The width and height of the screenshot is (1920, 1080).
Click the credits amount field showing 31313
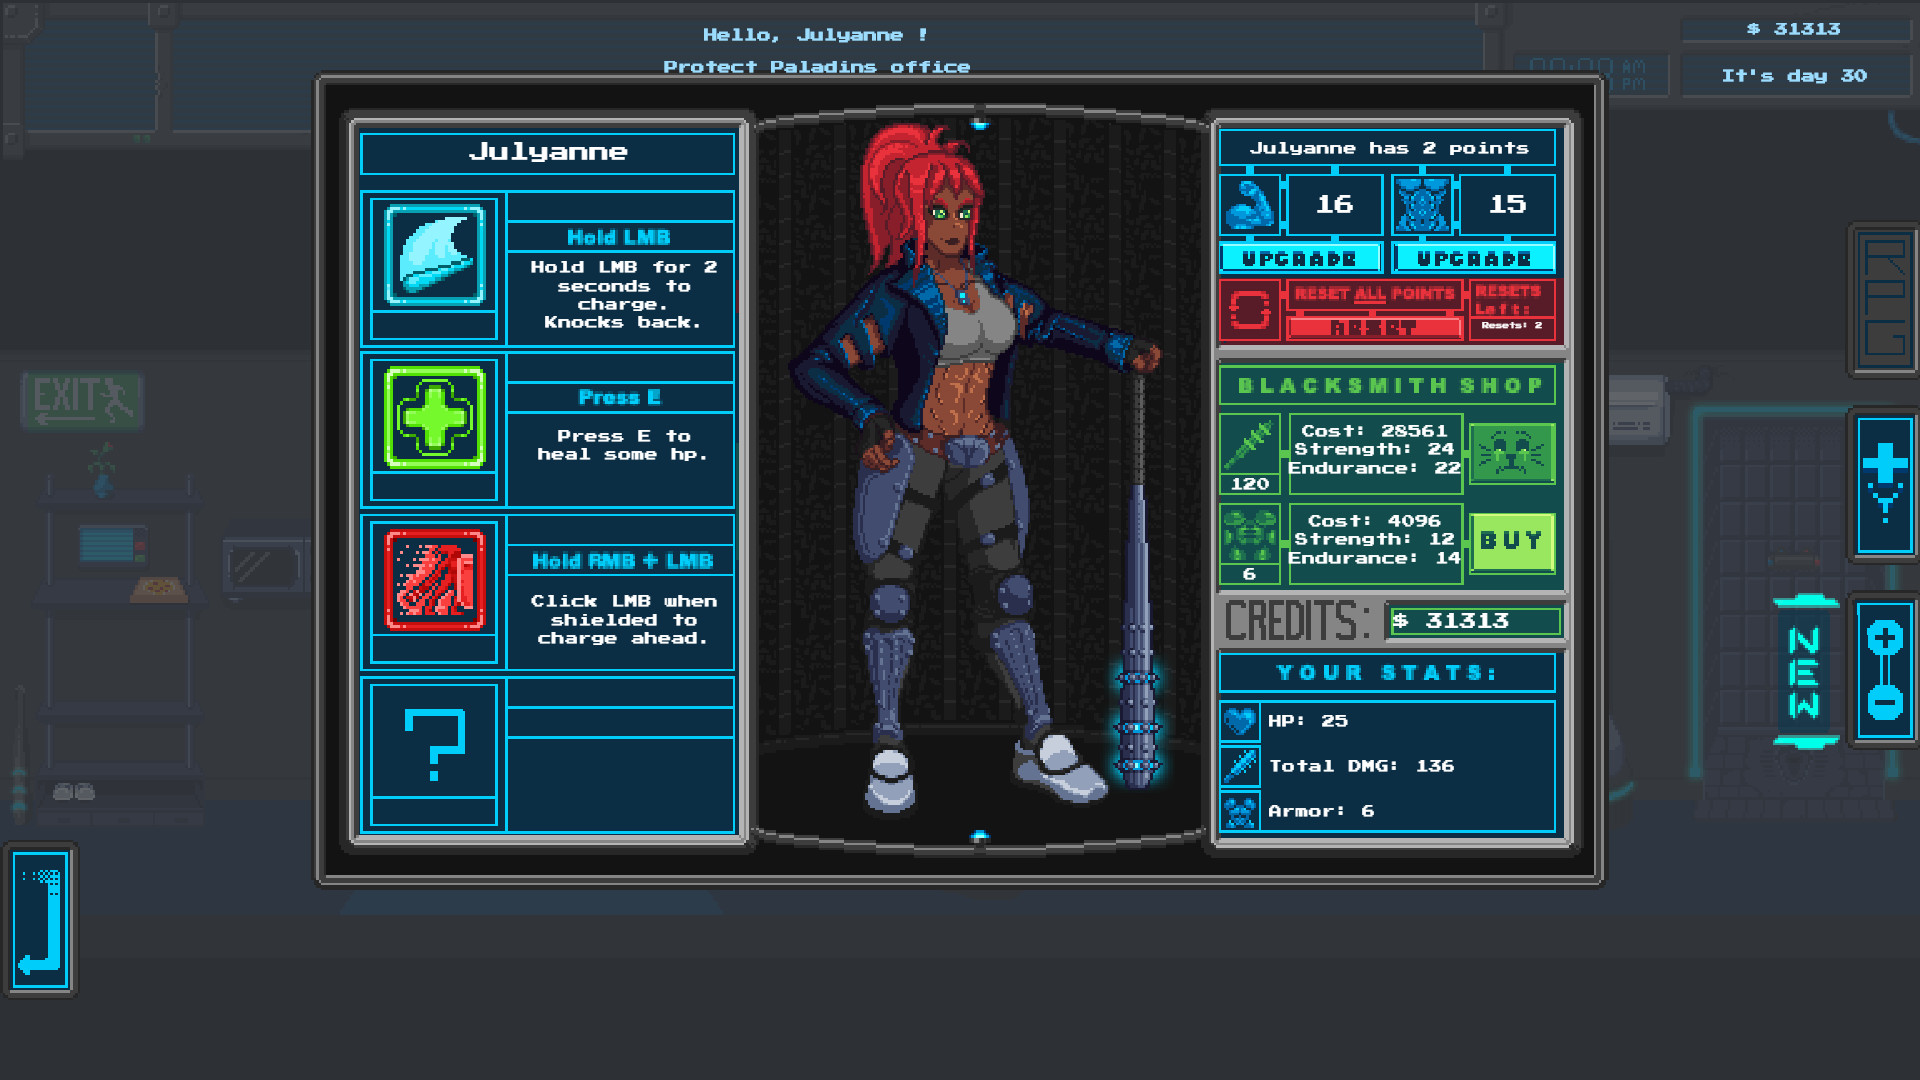coord(1474,620)
